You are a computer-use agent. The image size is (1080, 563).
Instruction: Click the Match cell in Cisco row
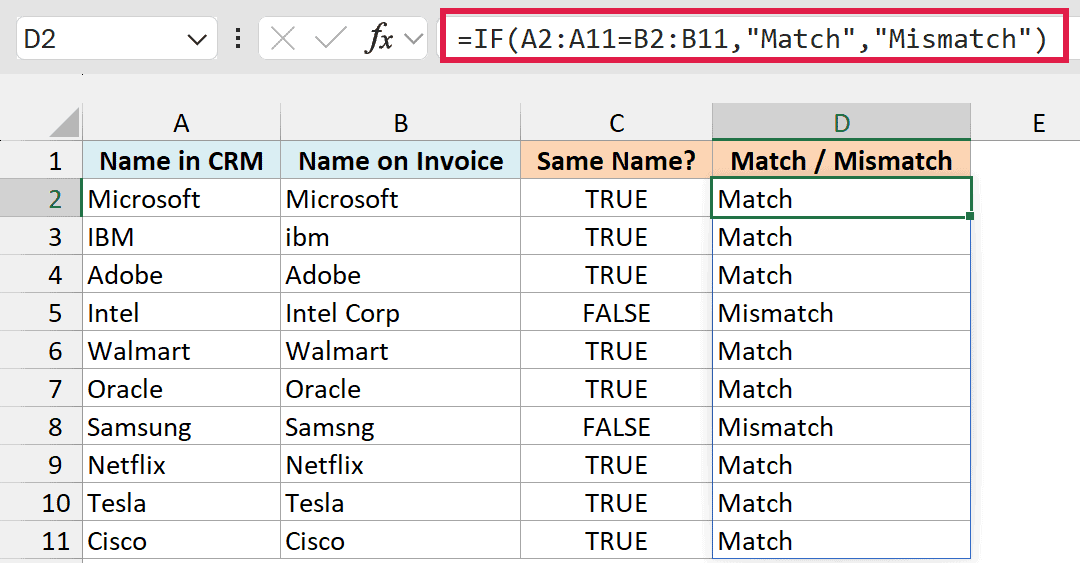[x=842, y=540]
